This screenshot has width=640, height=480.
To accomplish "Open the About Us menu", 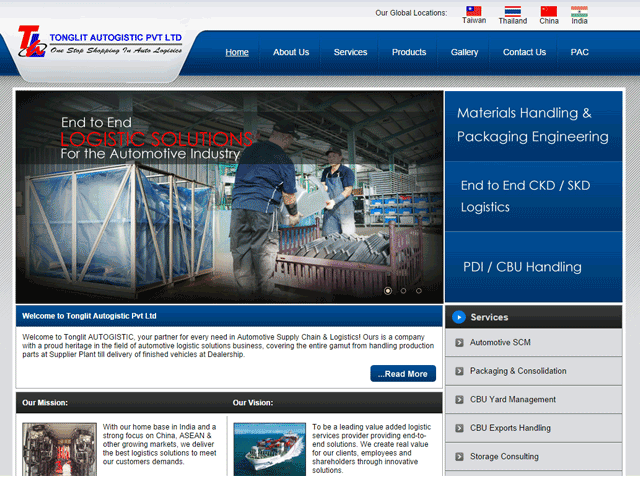I will pyautogui.click(x=291, y=52).
